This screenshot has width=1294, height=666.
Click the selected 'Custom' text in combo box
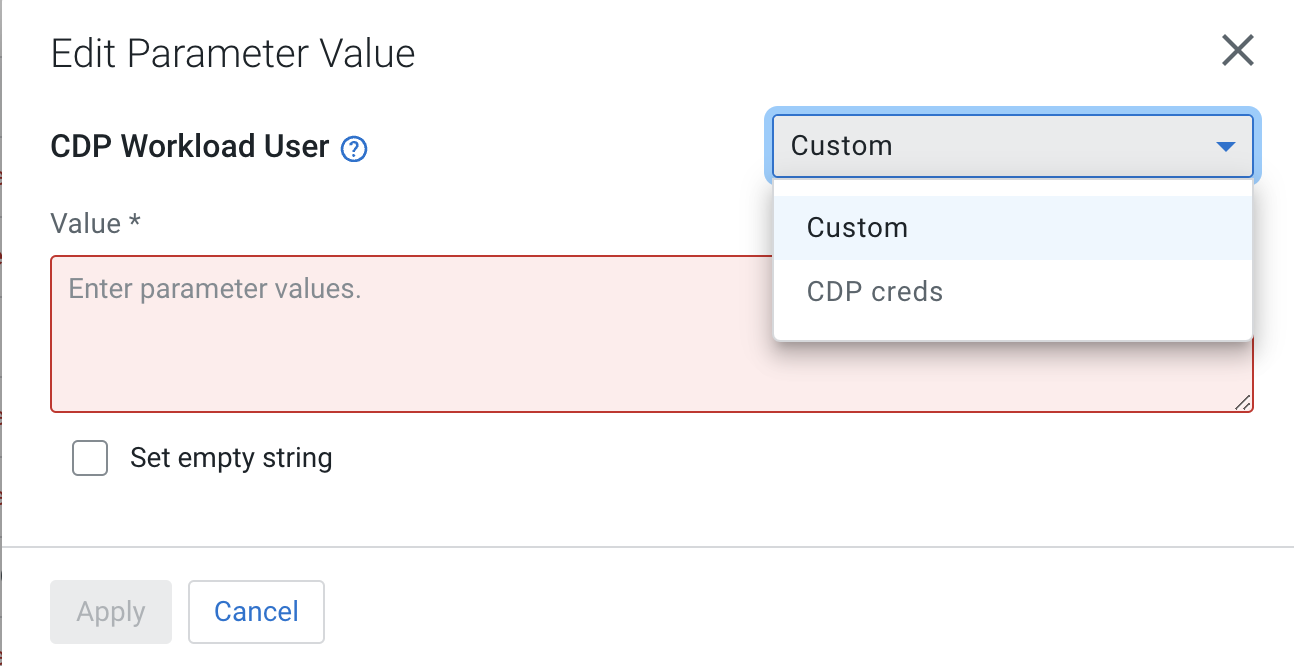coord(841,146)
